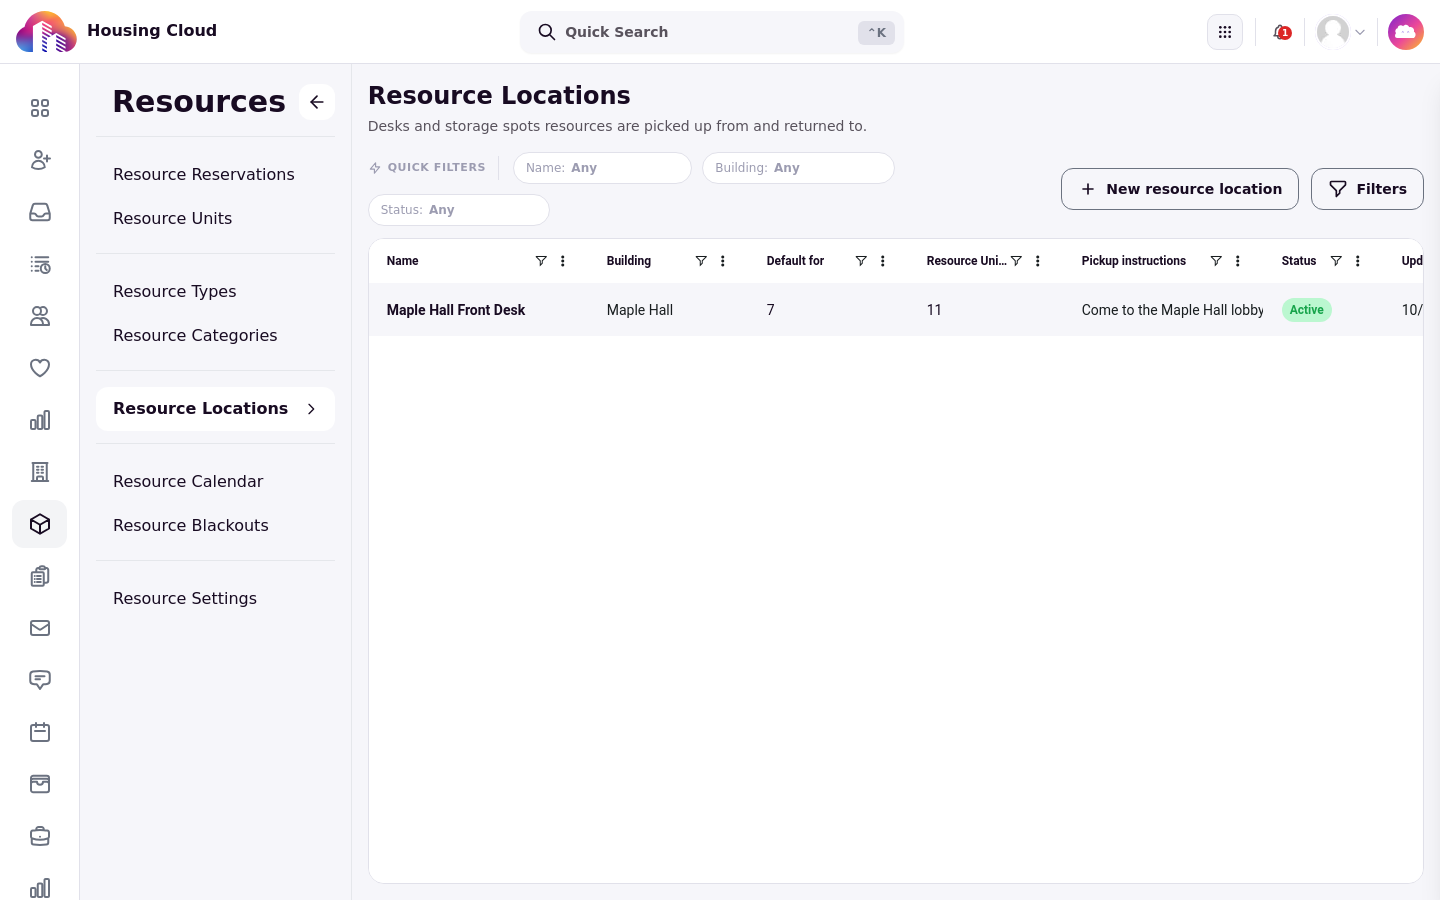Click the pink cloud avatar icon
The height and width of the screenshot is (900, 1440).
pyautogui.click(x=1406, y=32)
